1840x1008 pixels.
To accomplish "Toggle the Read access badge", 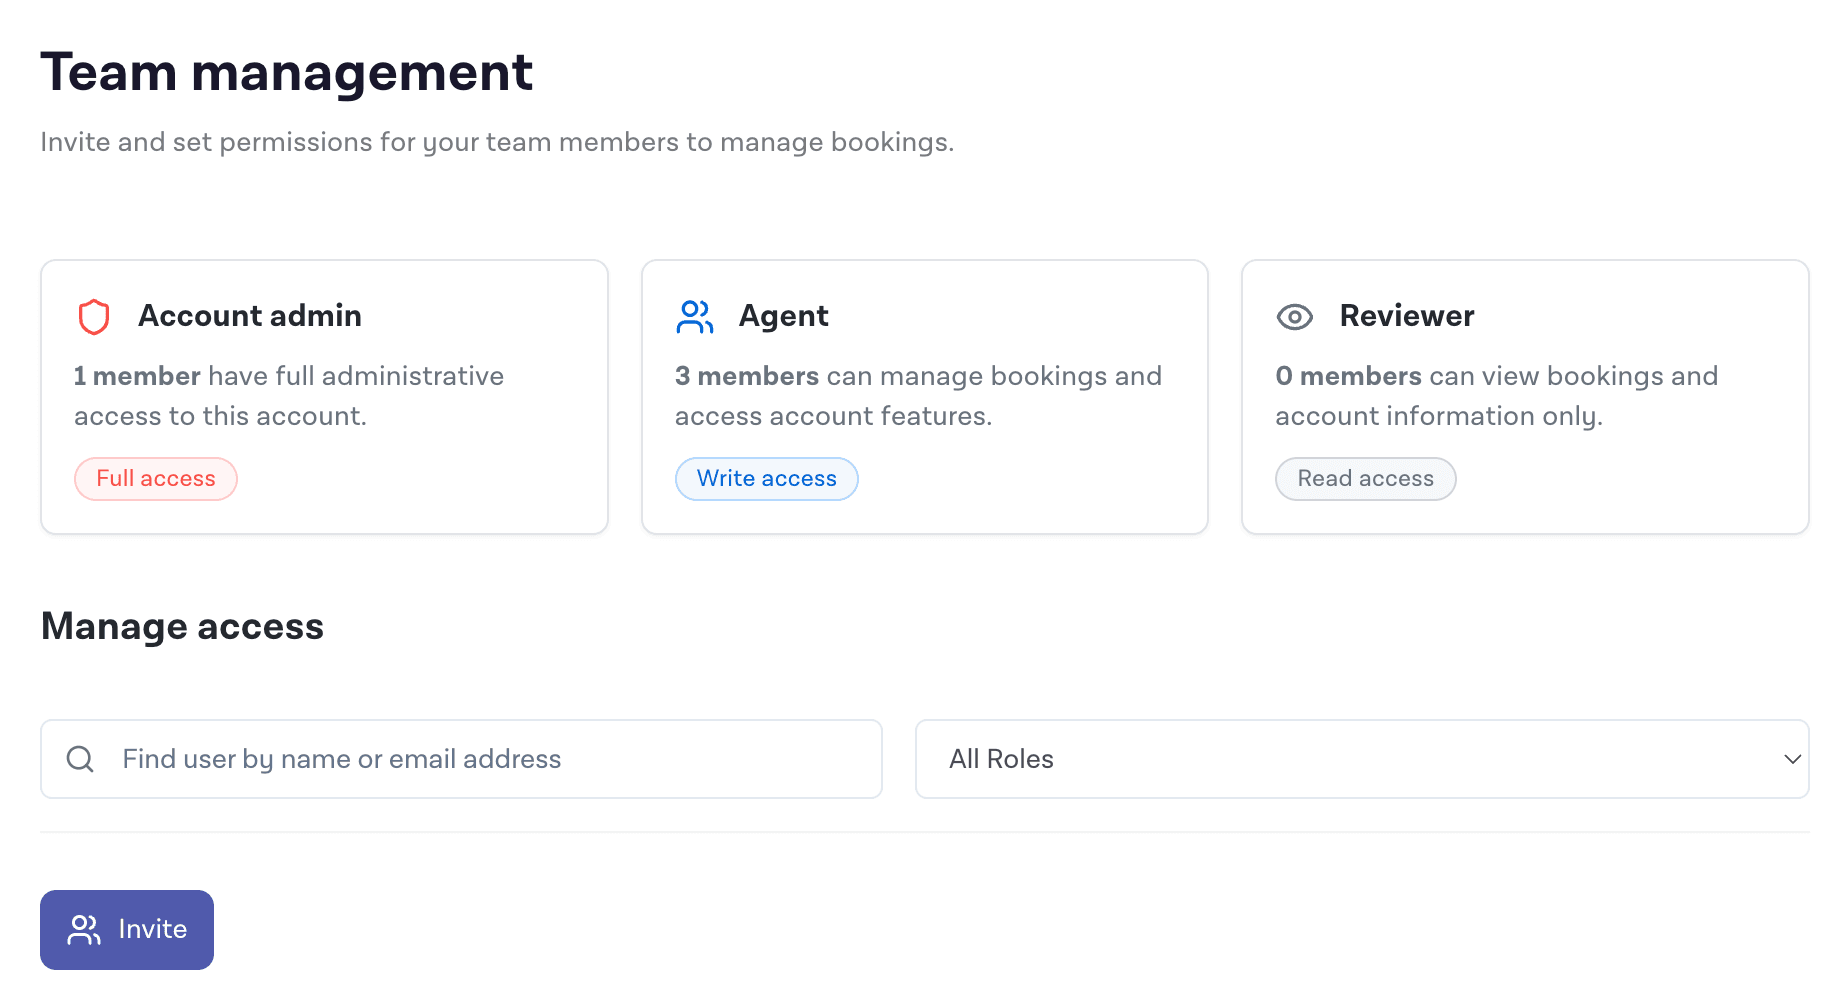I will click(x=1365, y=478).
